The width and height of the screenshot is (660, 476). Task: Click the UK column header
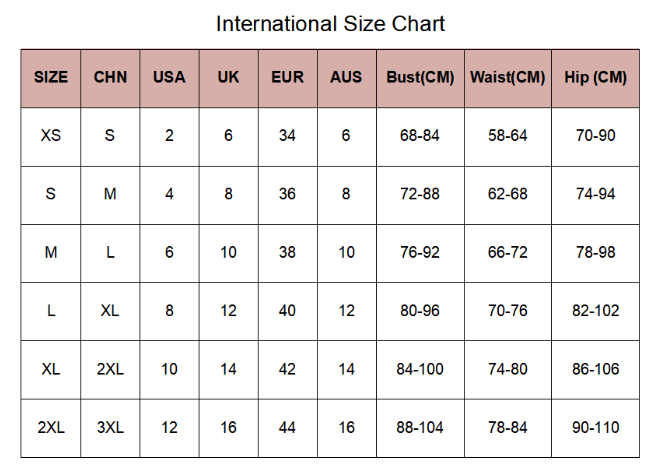(228, 77)
